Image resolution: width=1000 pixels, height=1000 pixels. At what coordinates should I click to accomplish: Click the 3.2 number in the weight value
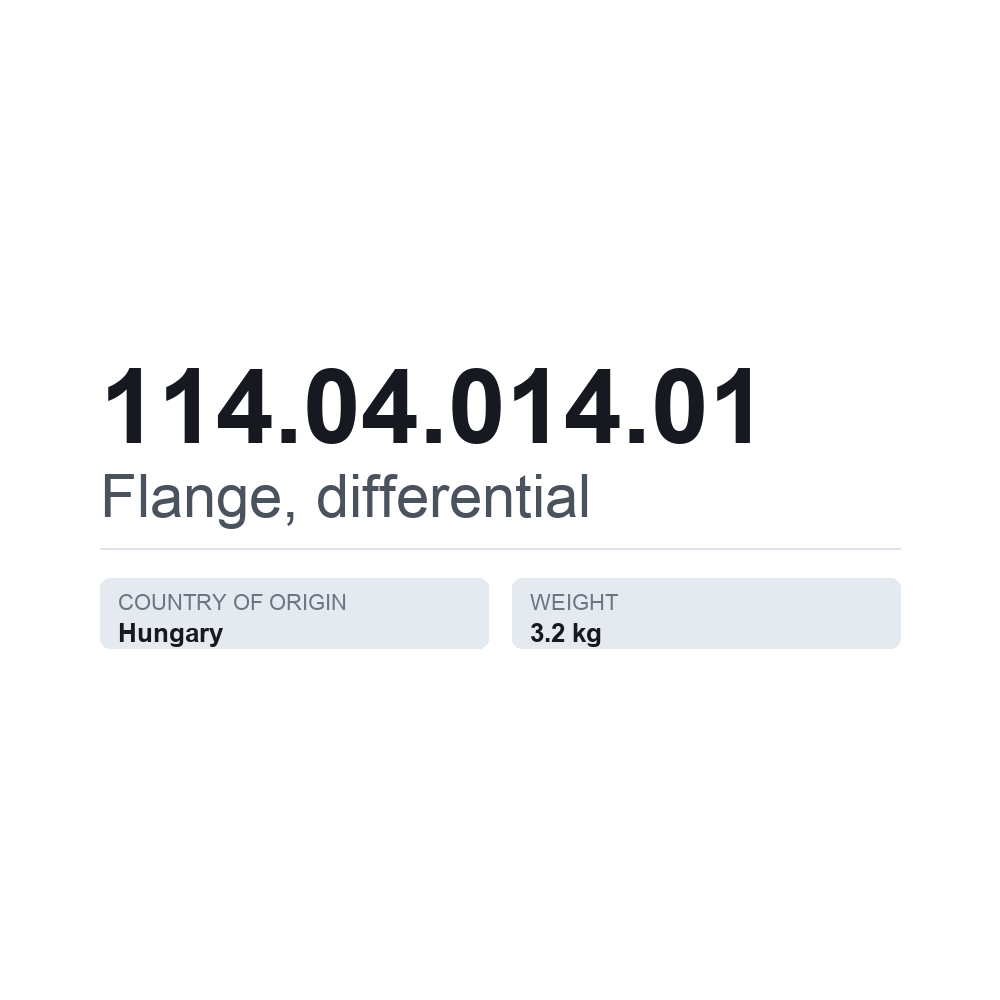[x=547, y=634]
